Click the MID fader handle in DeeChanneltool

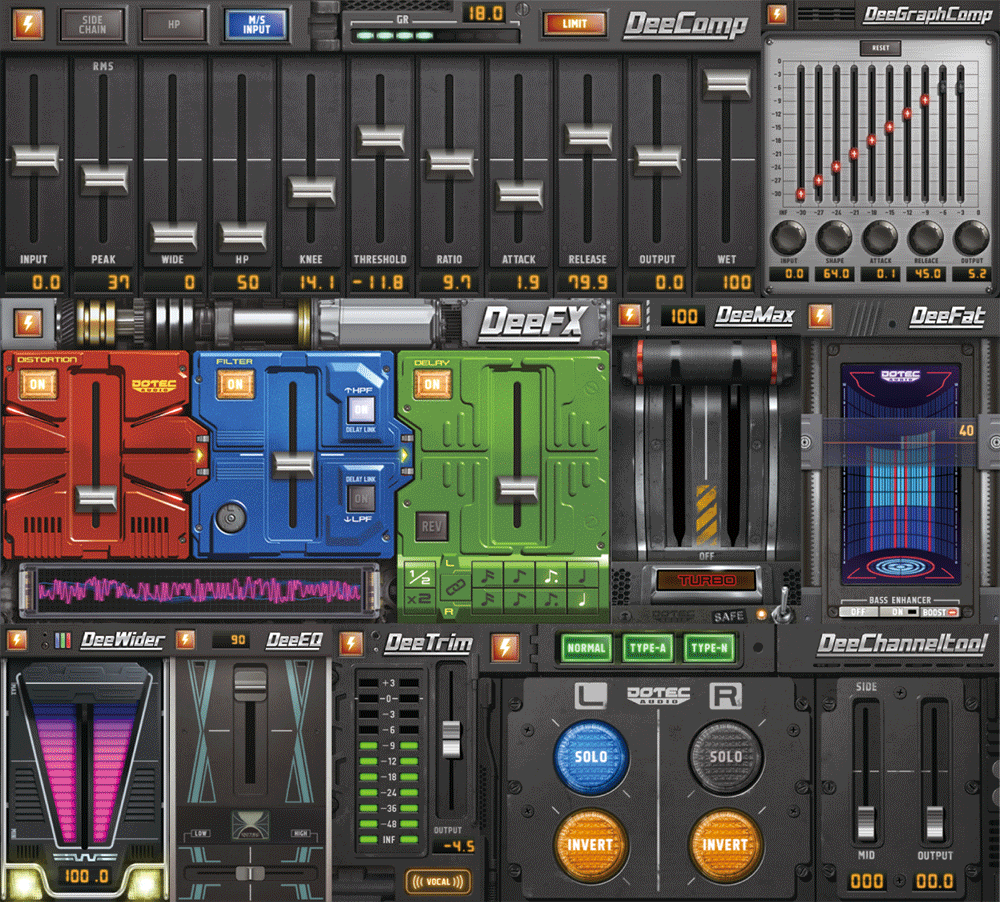tap(866, 822)
